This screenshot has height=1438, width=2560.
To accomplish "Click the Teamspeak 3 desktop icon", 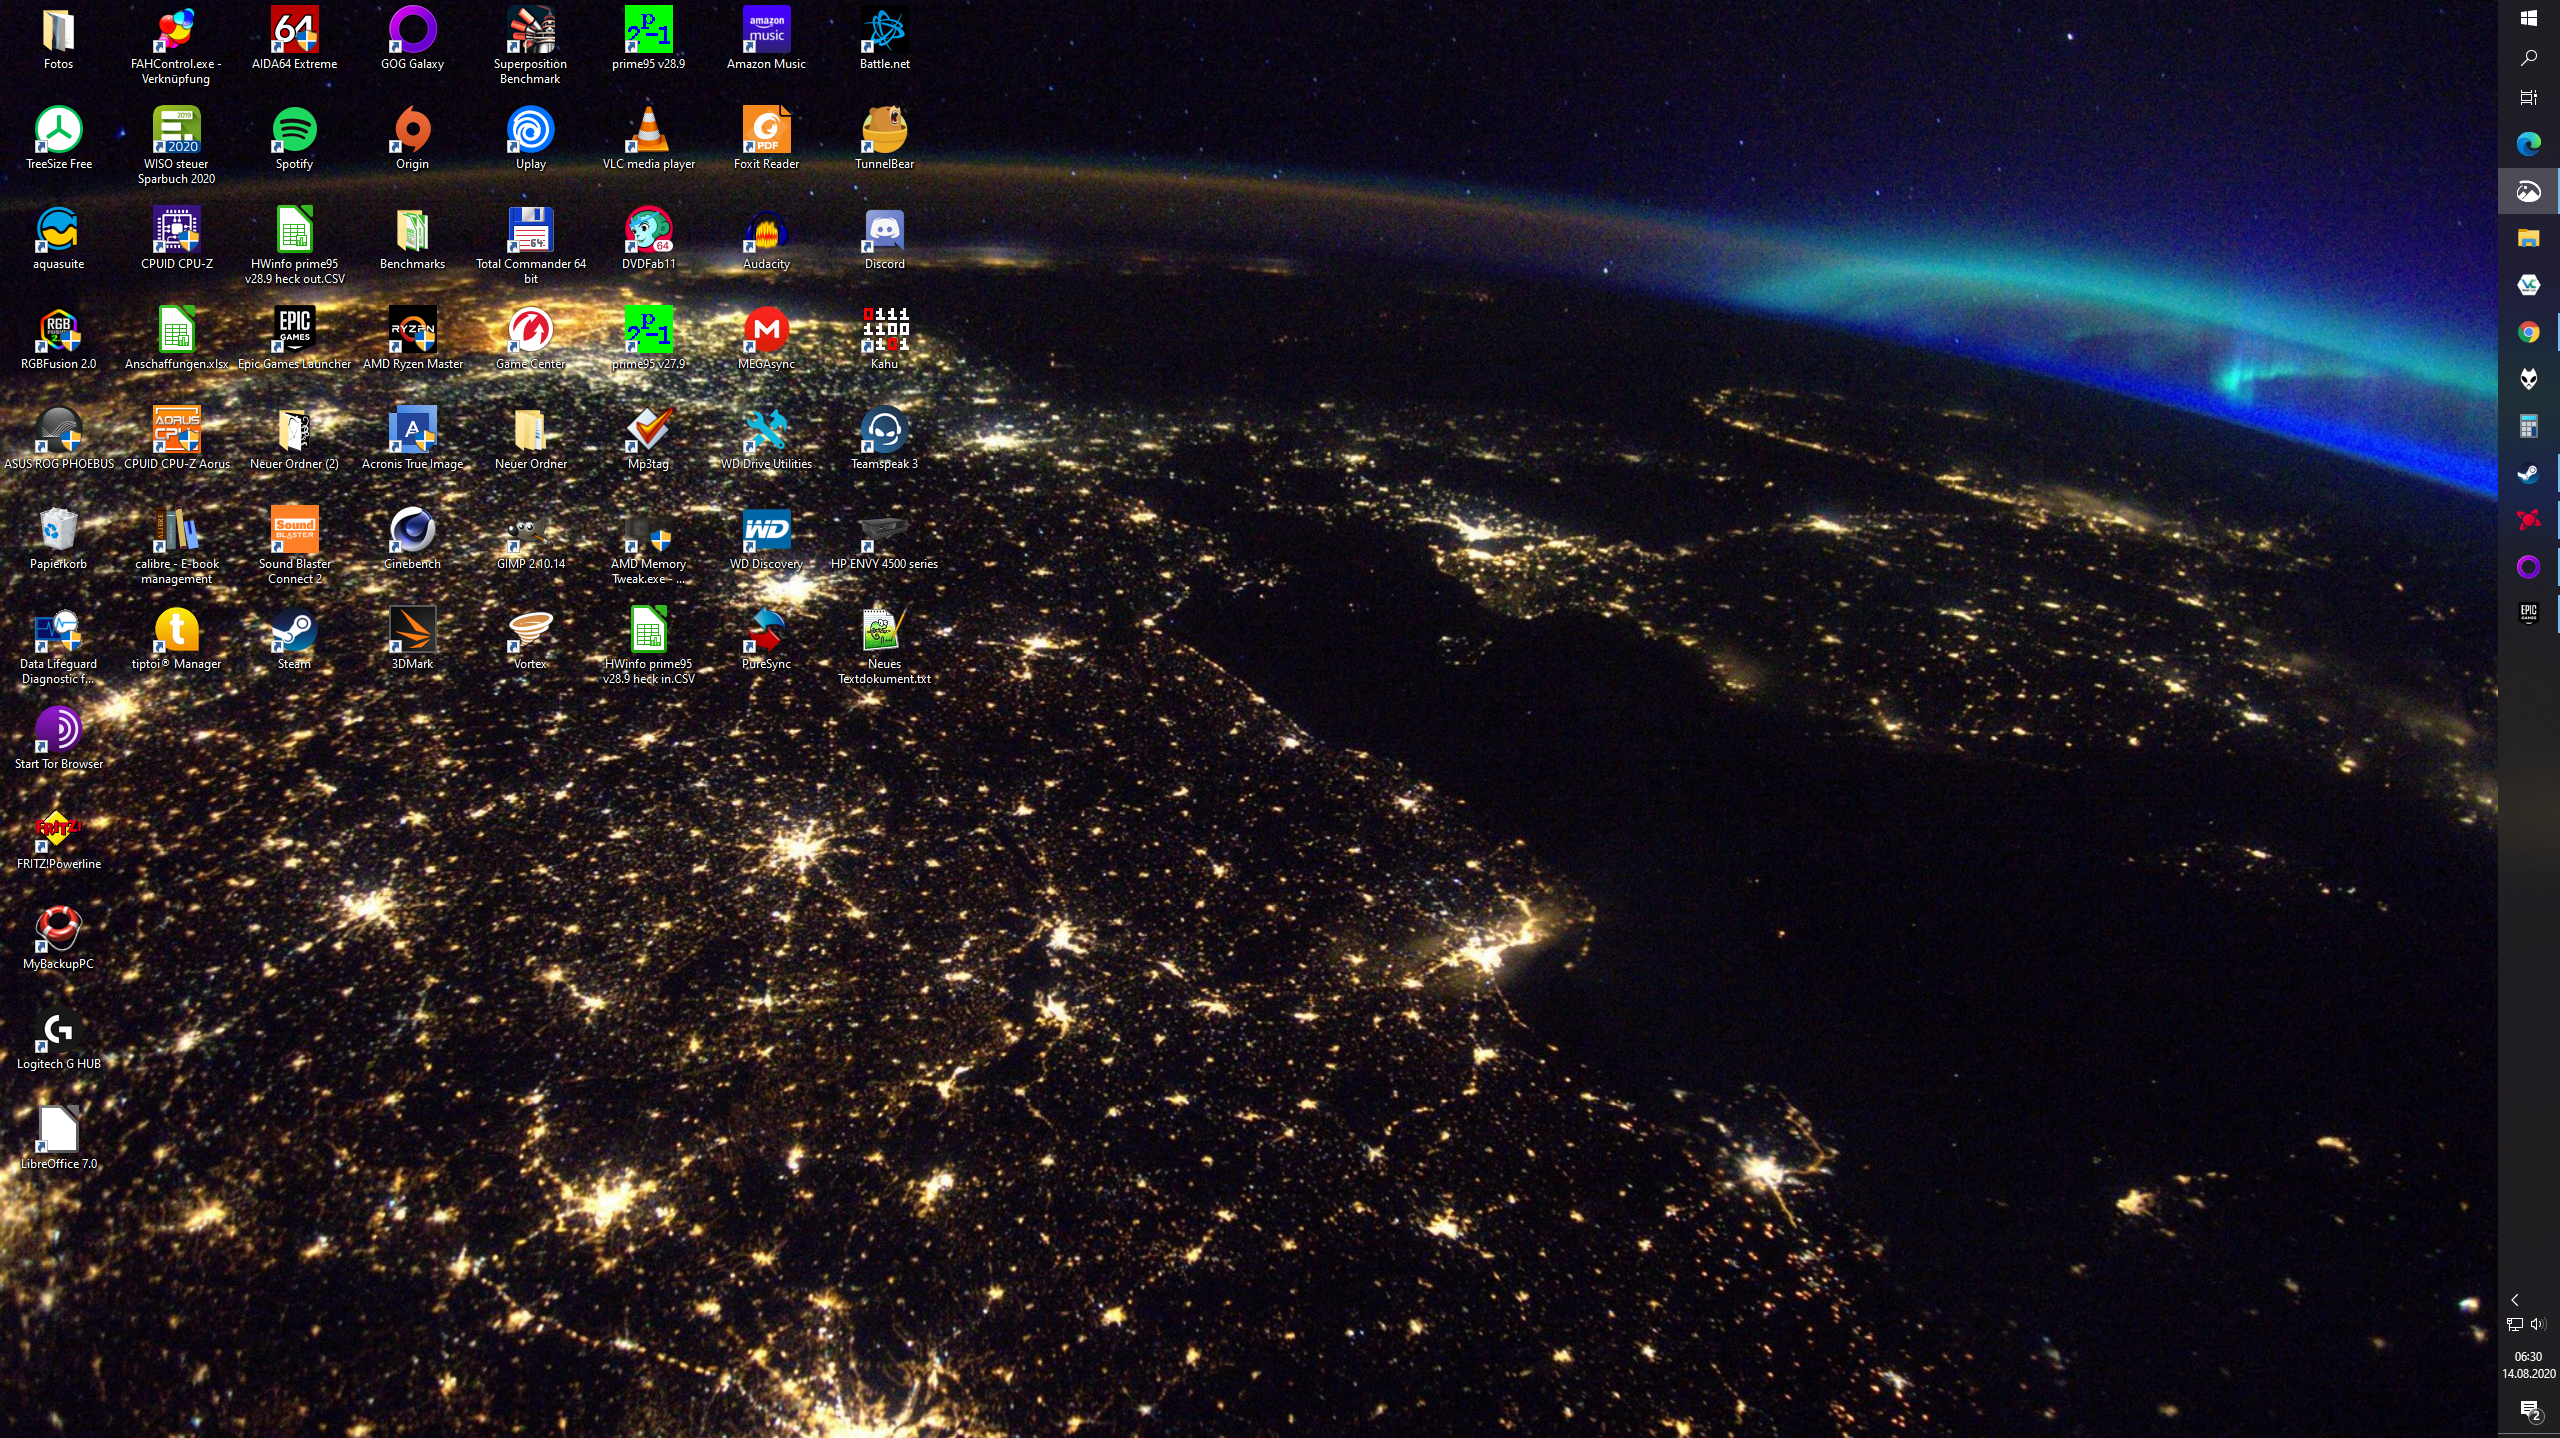I will pyautogui.click(x=884, y=431).
